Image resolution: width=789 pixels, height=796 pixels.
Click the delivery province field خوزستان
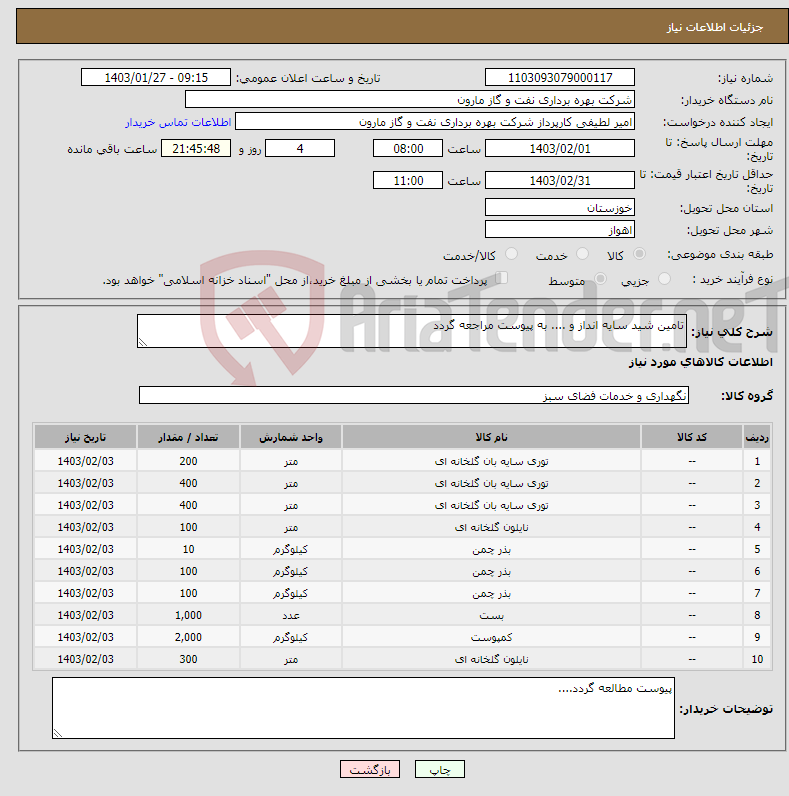click(560, 207)
